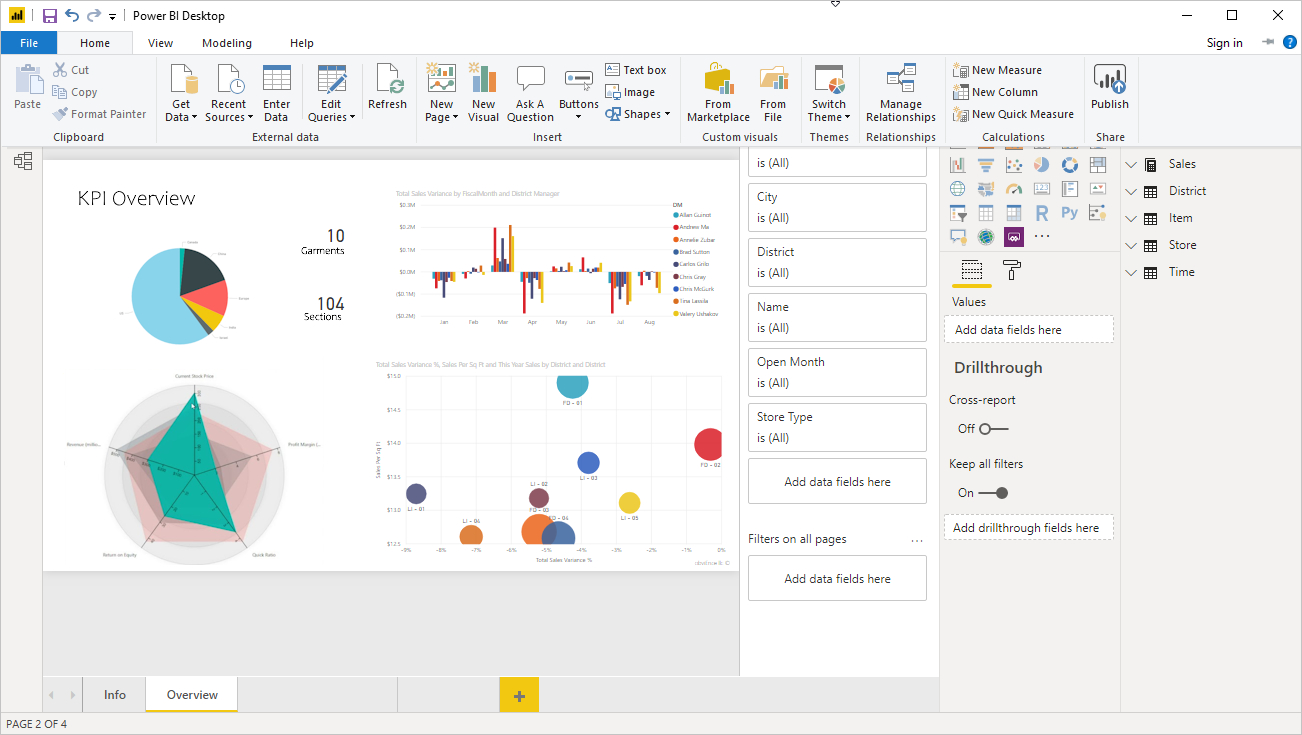This screenshot has height=735, width=1302.
Task: Turn on the Cross-report toggle
Action: [993, 429]
